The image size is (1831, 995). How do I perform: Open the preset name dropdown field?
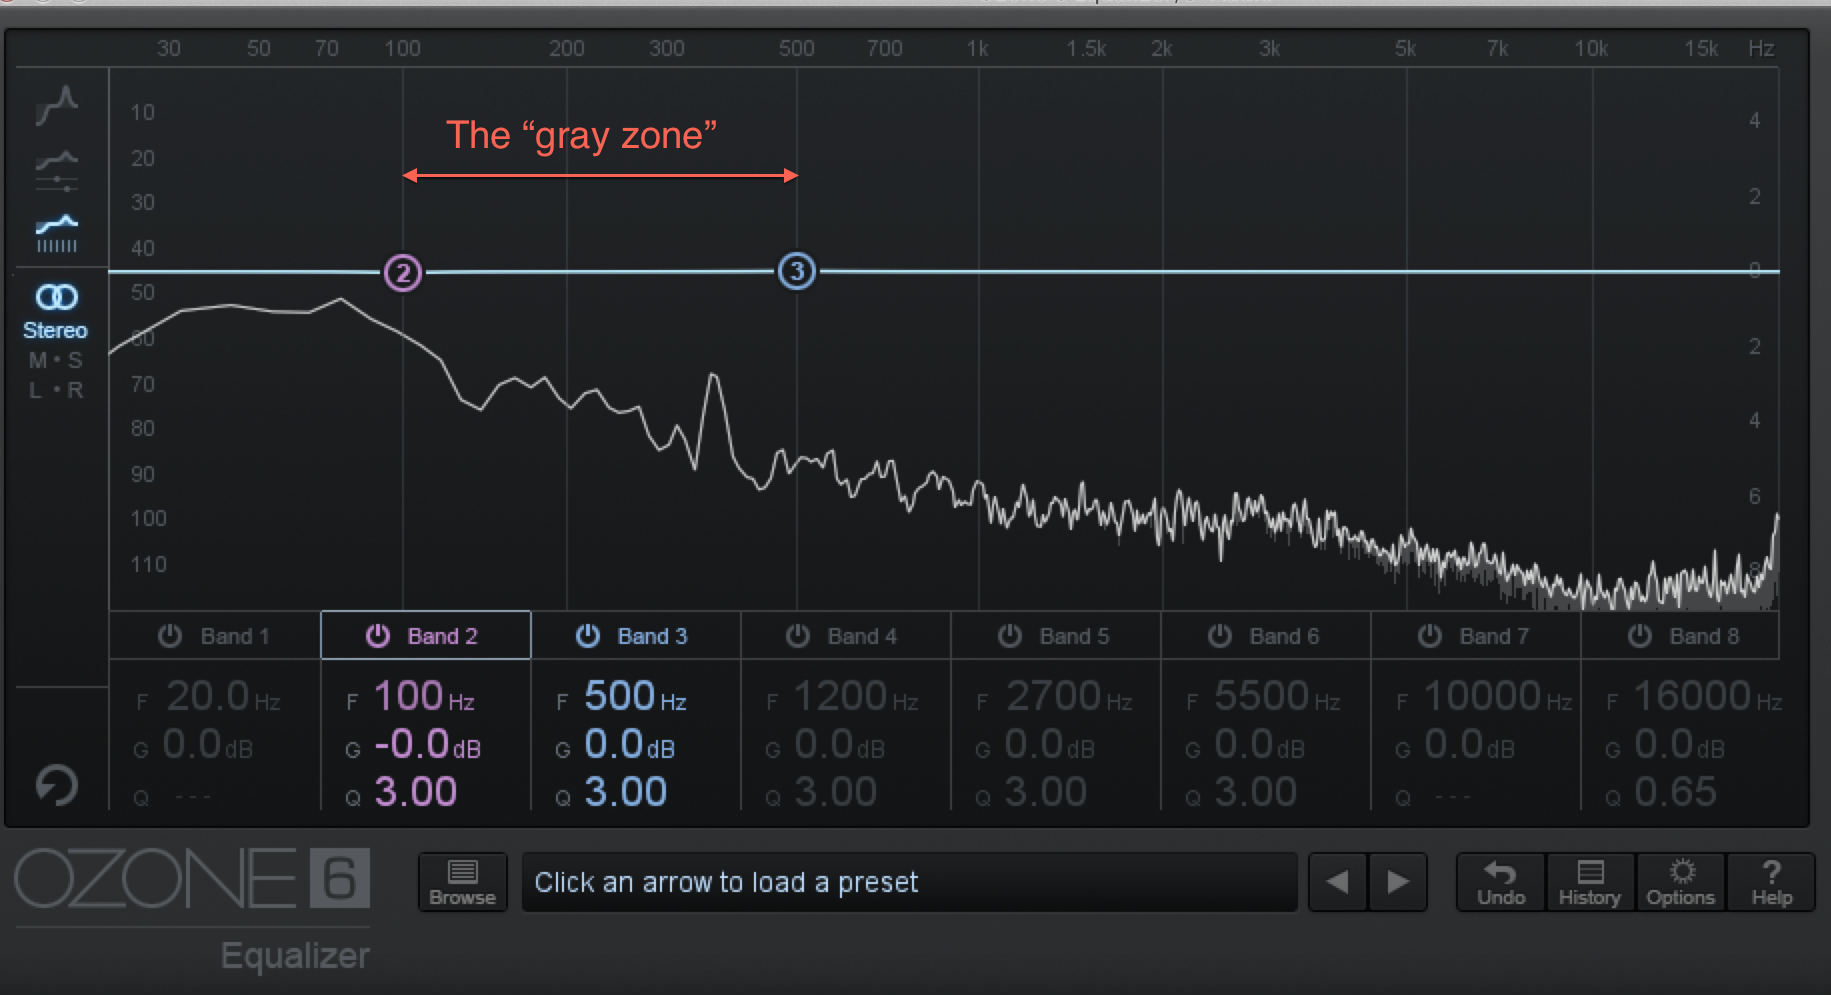coord(908,882)
